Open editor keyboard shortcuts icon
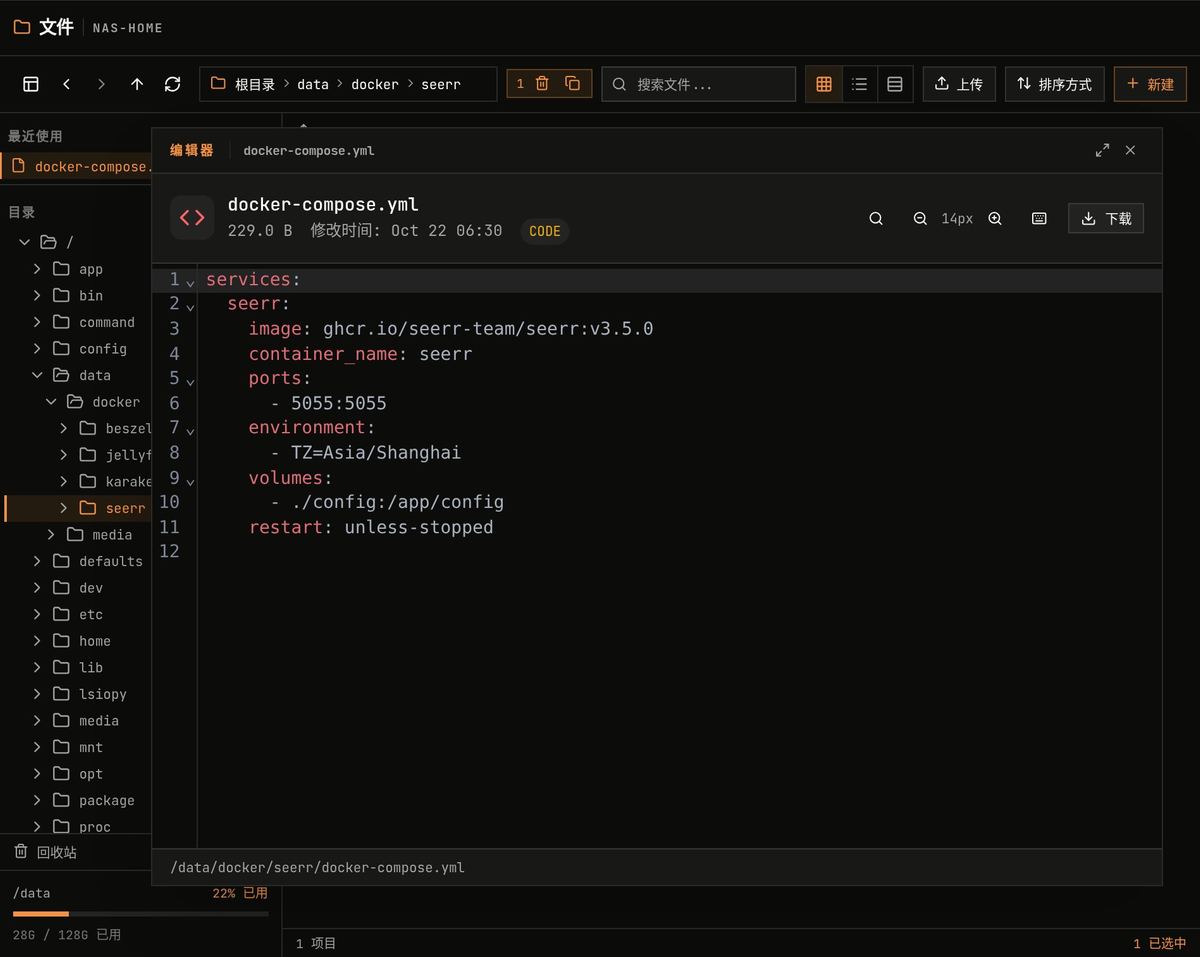 (x=1039, y=218)
